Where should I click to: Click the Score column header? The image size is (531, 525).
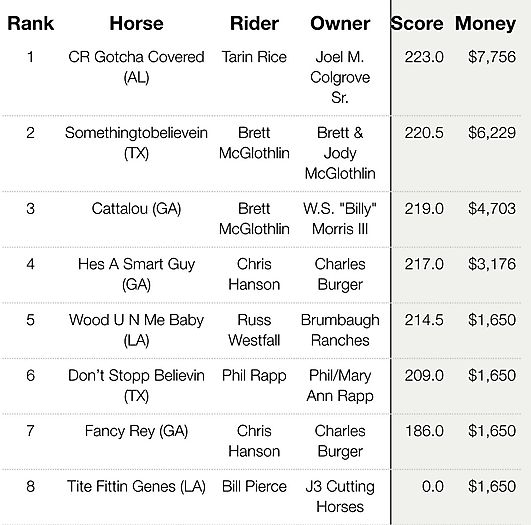tap(417, 24)
